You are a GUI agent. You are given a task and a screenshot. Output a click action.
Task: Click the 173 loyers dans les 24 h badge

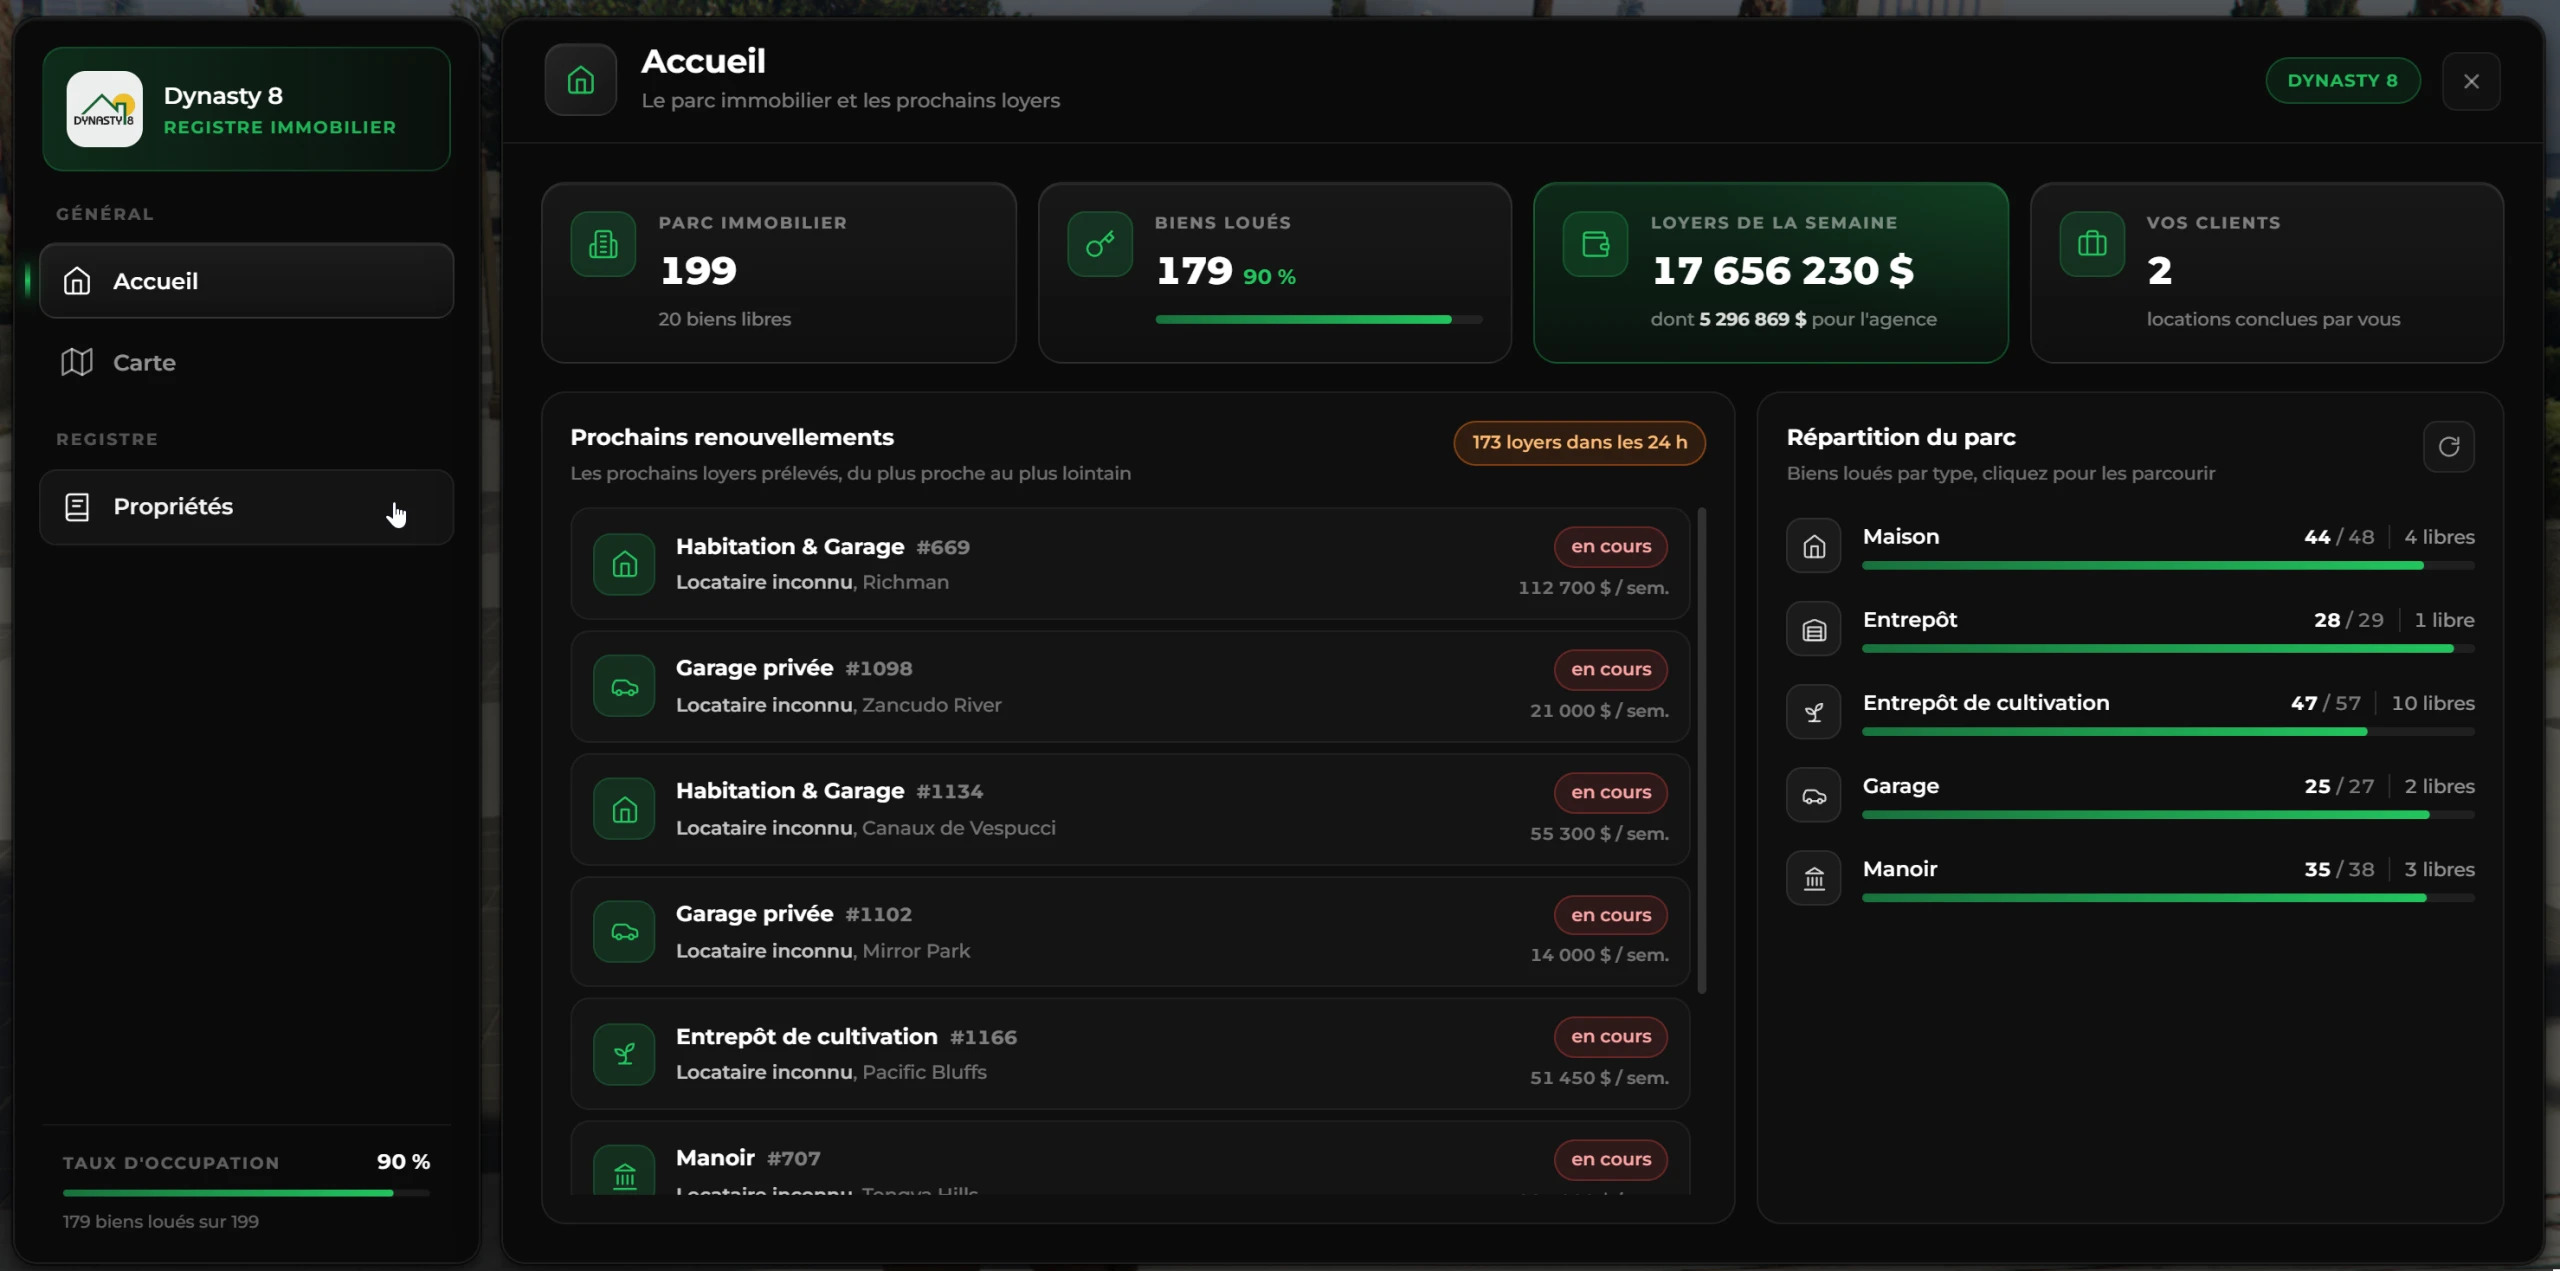(x=1579, y=443)
